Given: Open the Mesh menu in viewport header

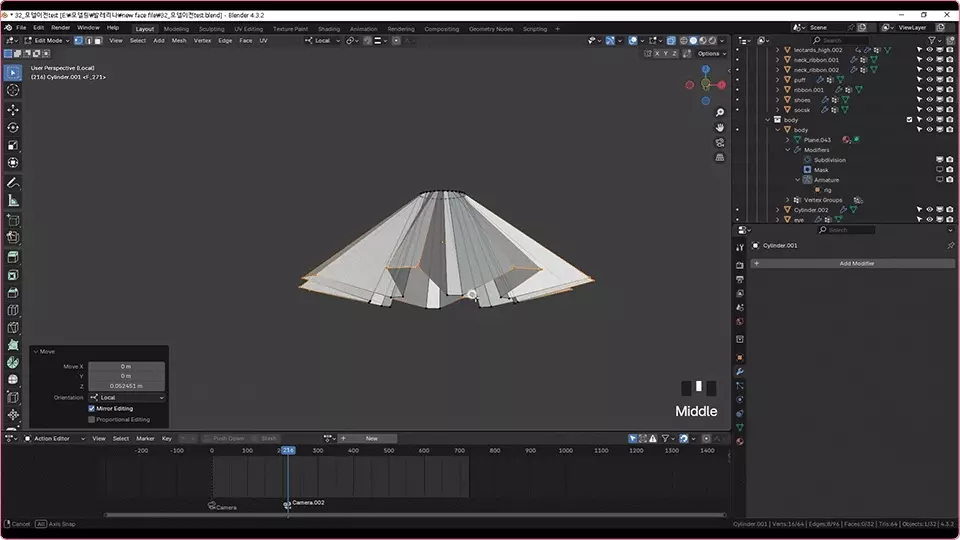Looking at the screenshot, I should pos(179,40).
